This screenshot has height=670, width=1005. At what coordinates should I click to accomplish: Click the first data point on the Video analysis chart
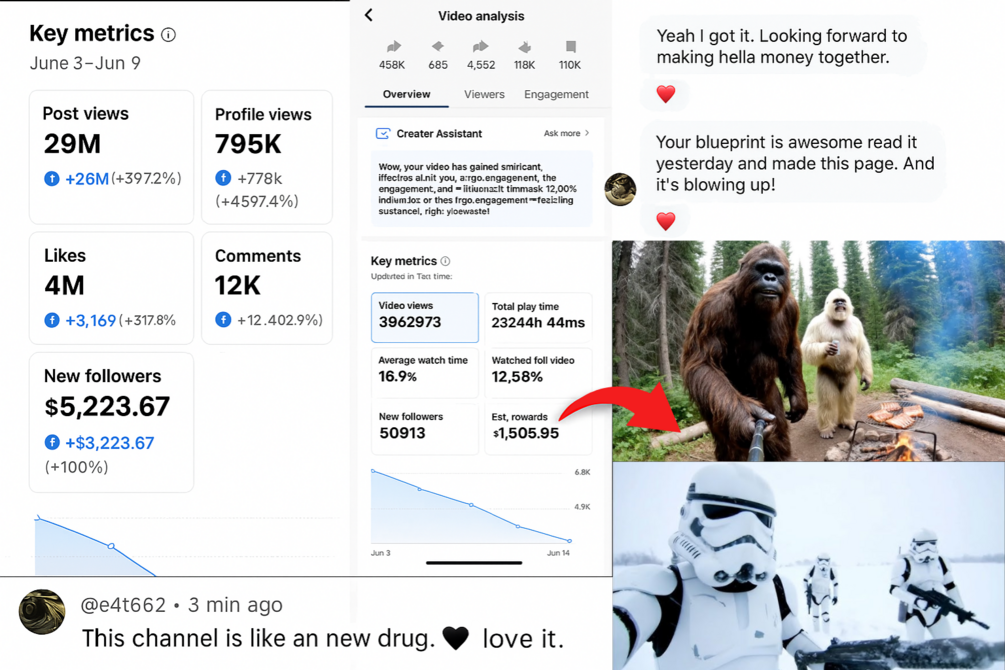click(373, 471)
